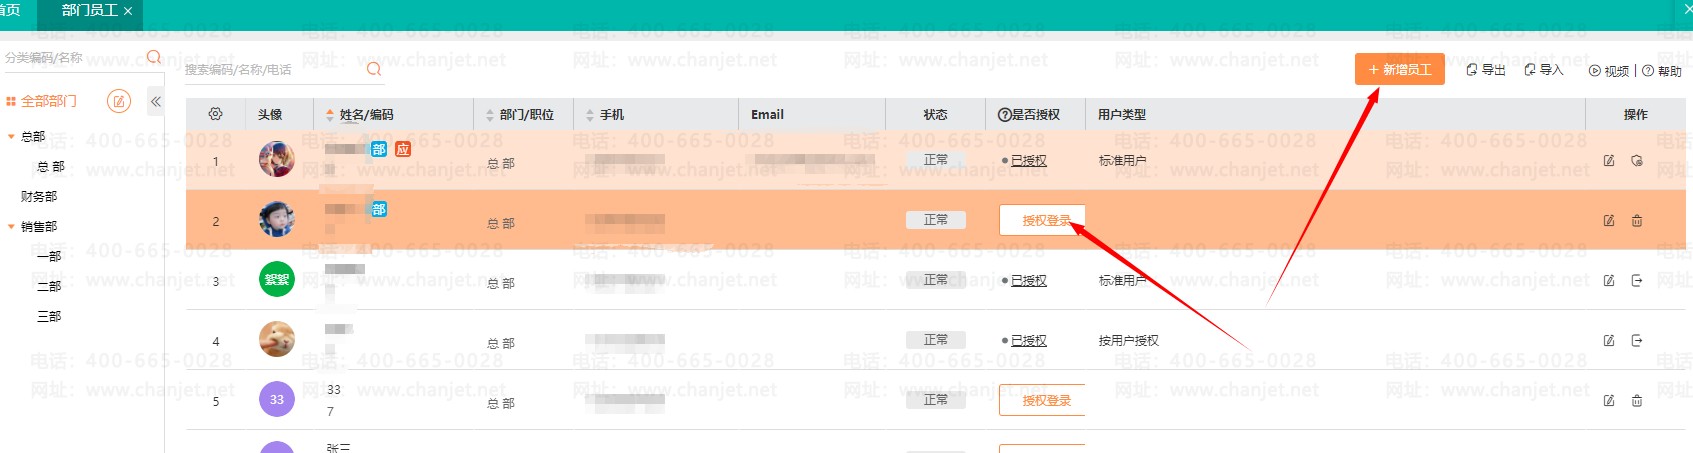This screenshot has height=453, width=1693.
Task: Click 授权登录 button in row 5
Action: pyautogui.click(x=1042, y=400)
